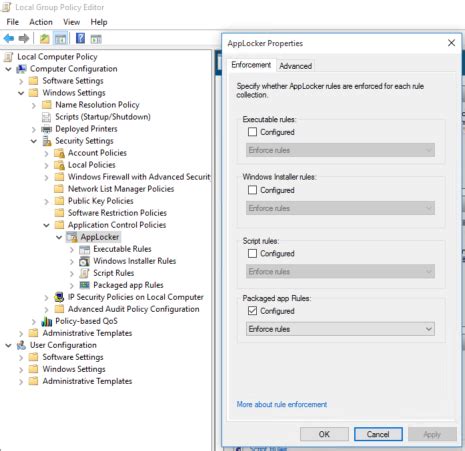Expand the Executable Rules node
465x451 pixels.
72,250
